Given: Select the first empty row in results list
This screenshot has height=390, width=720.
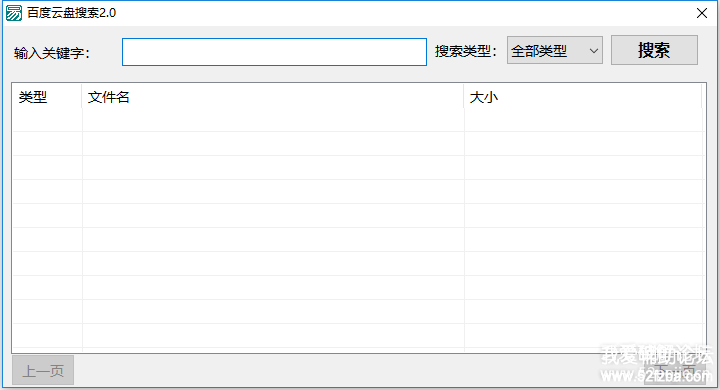Looking at the screenshot, I should click(x=358, y=120).
